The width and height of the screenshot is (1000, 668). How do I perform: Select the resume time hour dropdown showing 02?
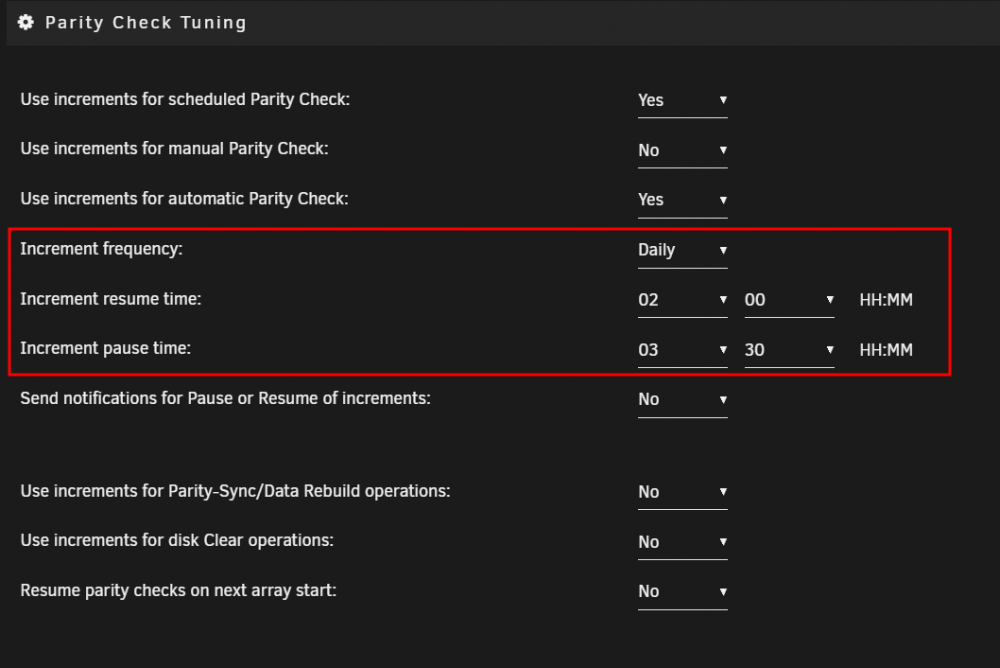coord(682,300)
